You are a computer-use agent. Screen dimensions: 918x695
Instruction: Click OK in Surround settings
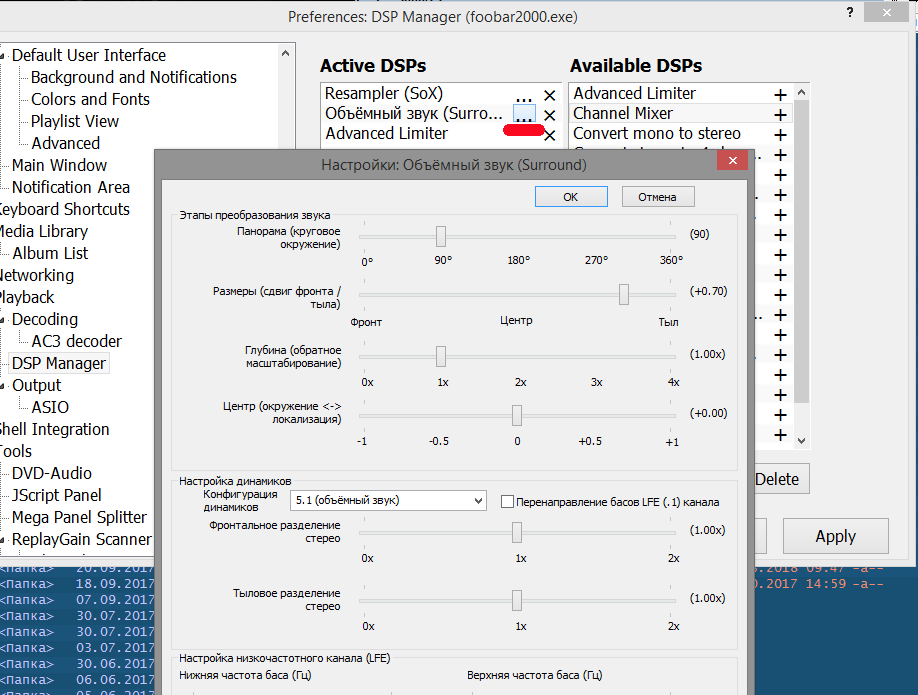point(570,197)
